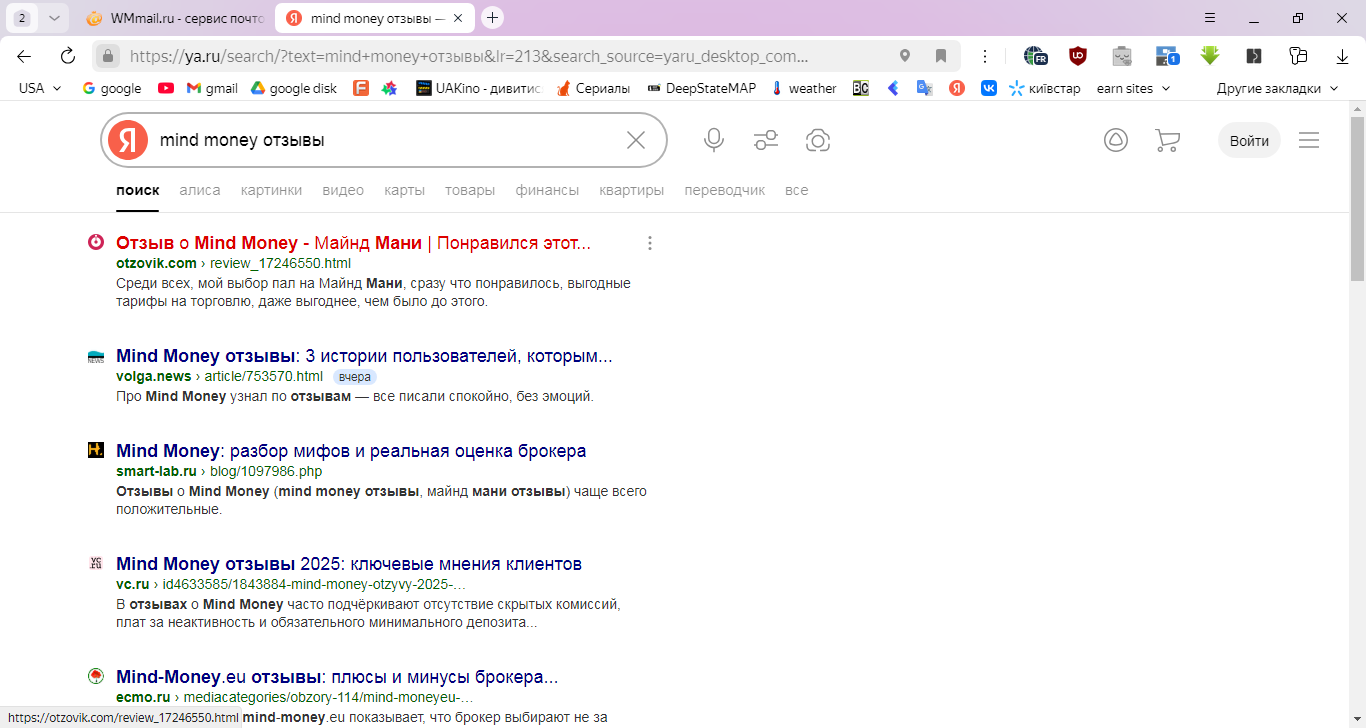The width and height of the screenshot is (1366, 728).
Task: Select the карты search tab
Action: click(x=404, y=190)
